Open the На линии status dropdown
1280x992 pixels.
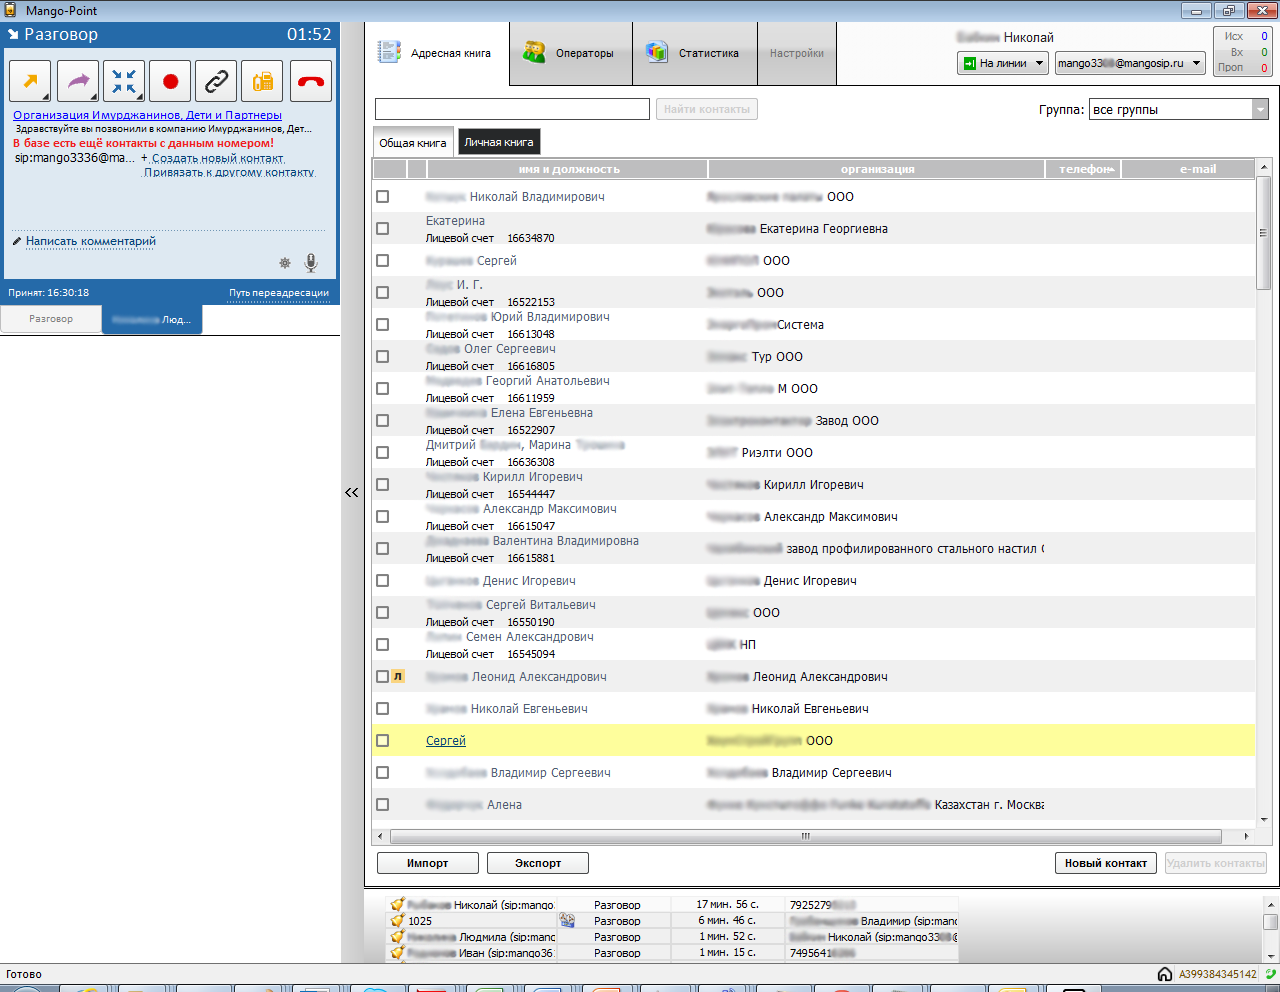[1003, 63]
